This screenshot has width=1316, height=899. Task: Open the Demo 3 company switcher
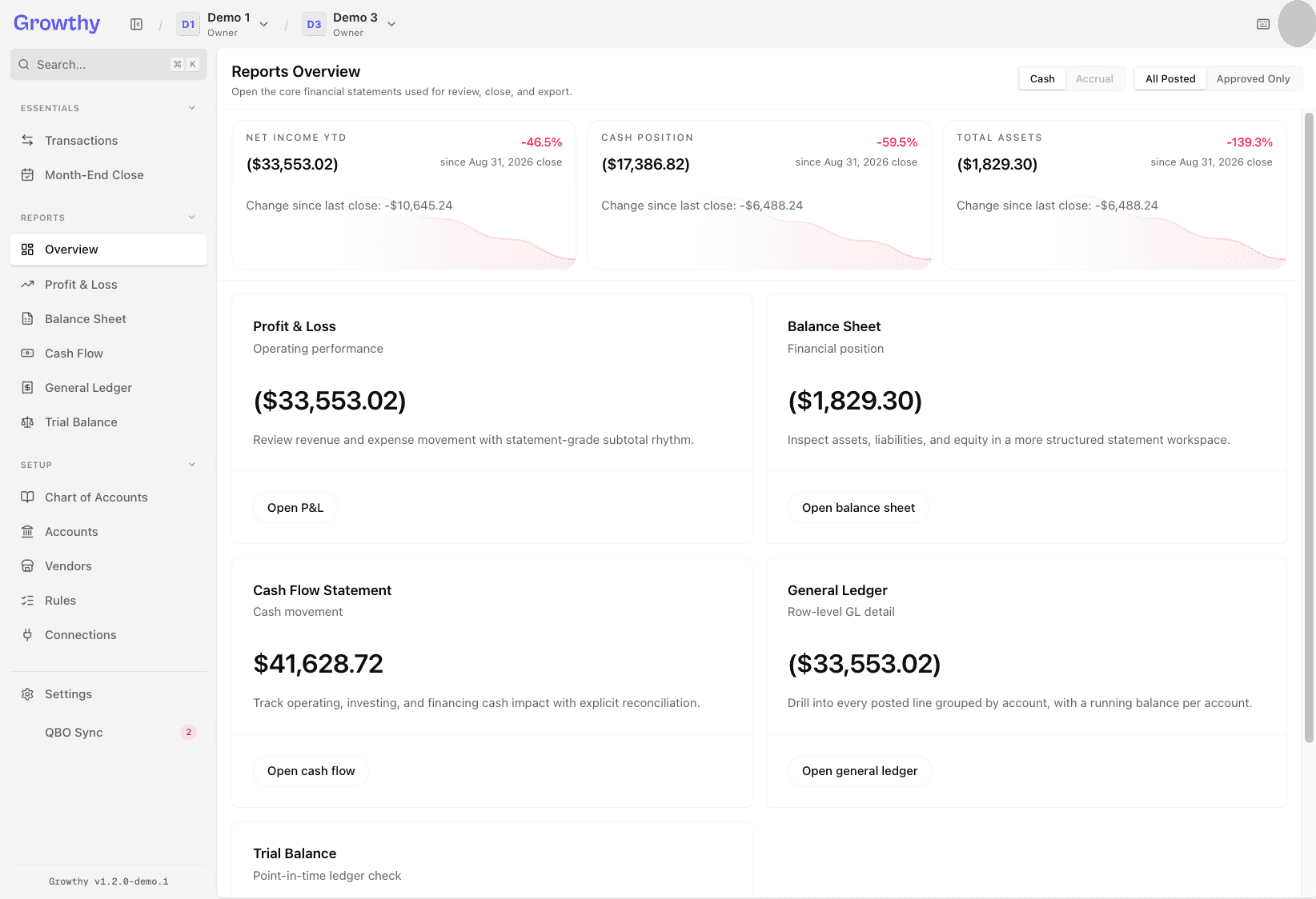(x=350, y=24)
